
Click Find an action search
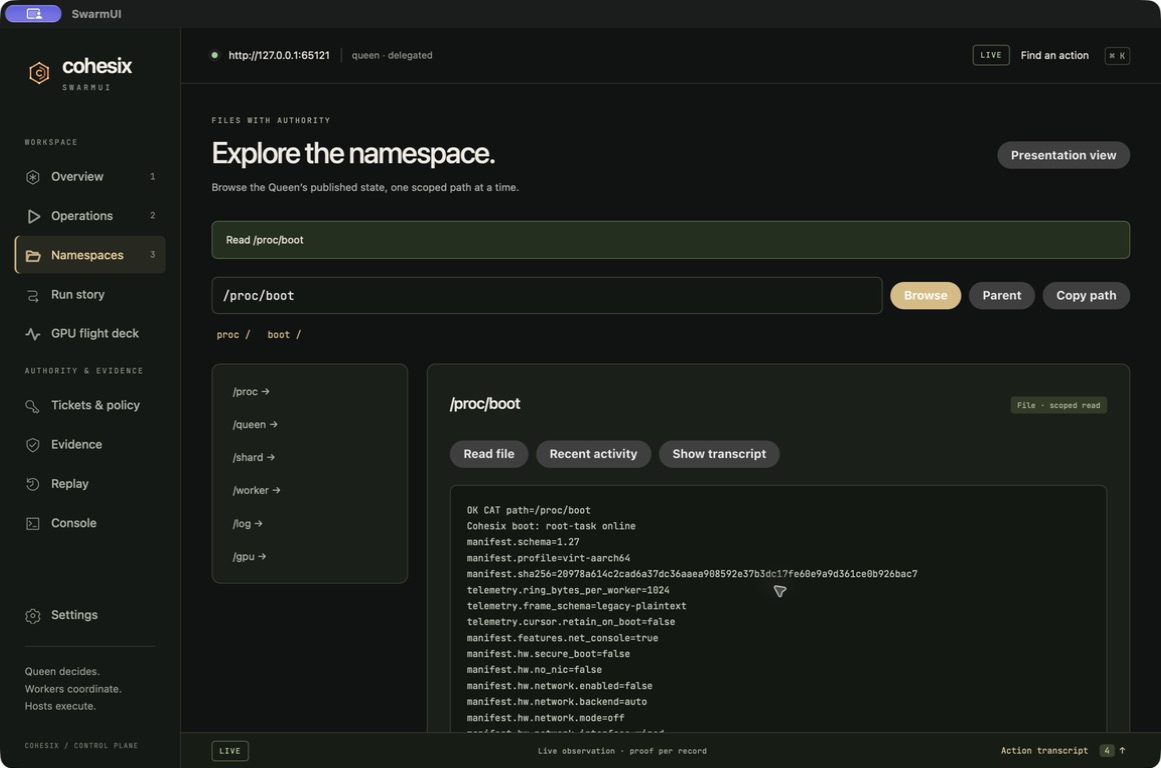[1054, 56]
